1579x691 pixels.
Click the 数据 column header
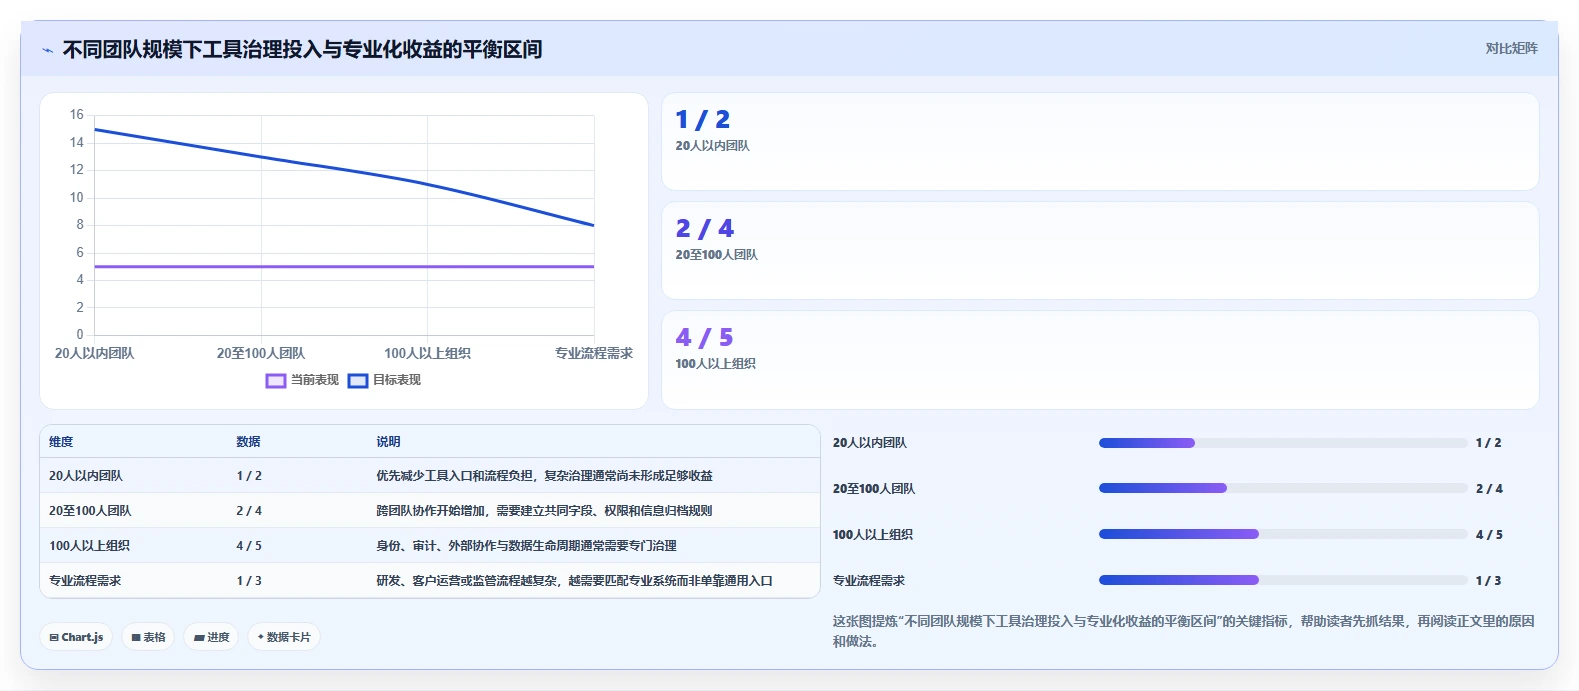[248, 442]
